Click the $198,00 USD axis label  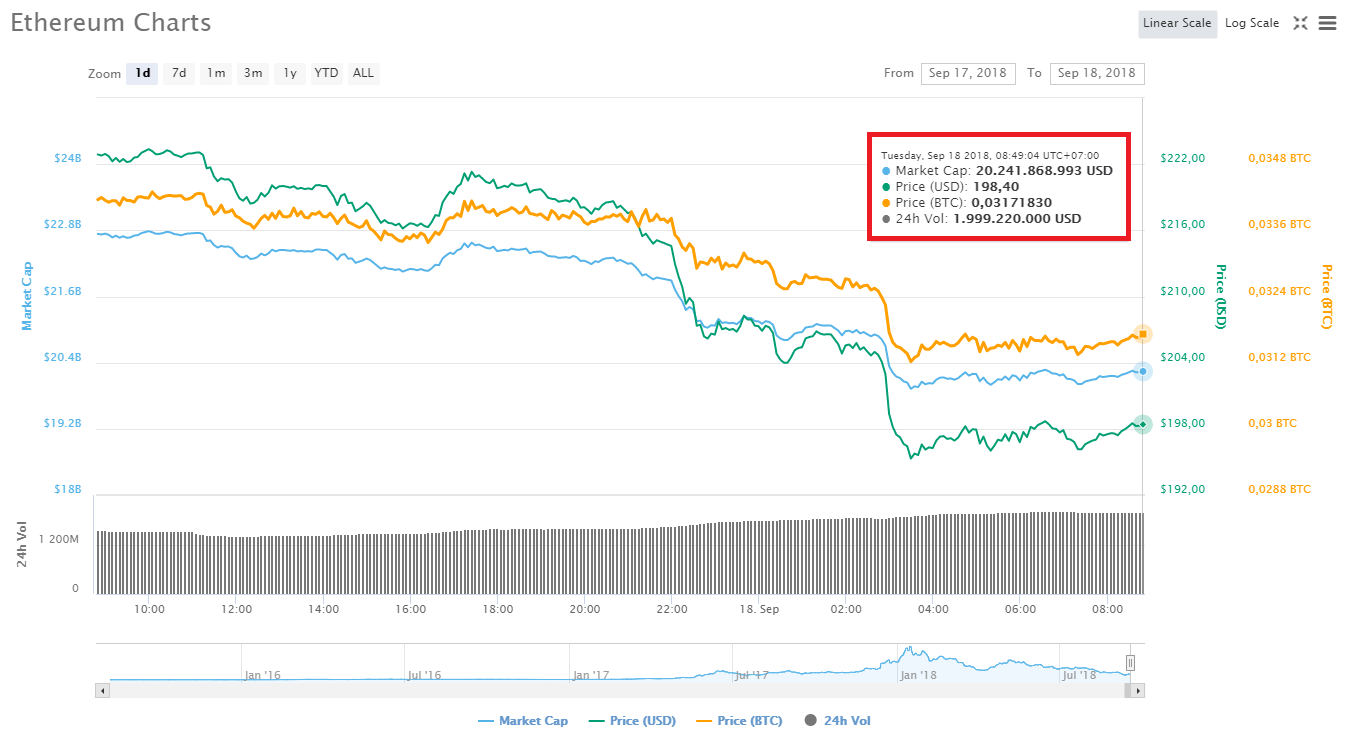pos(1183,424)
